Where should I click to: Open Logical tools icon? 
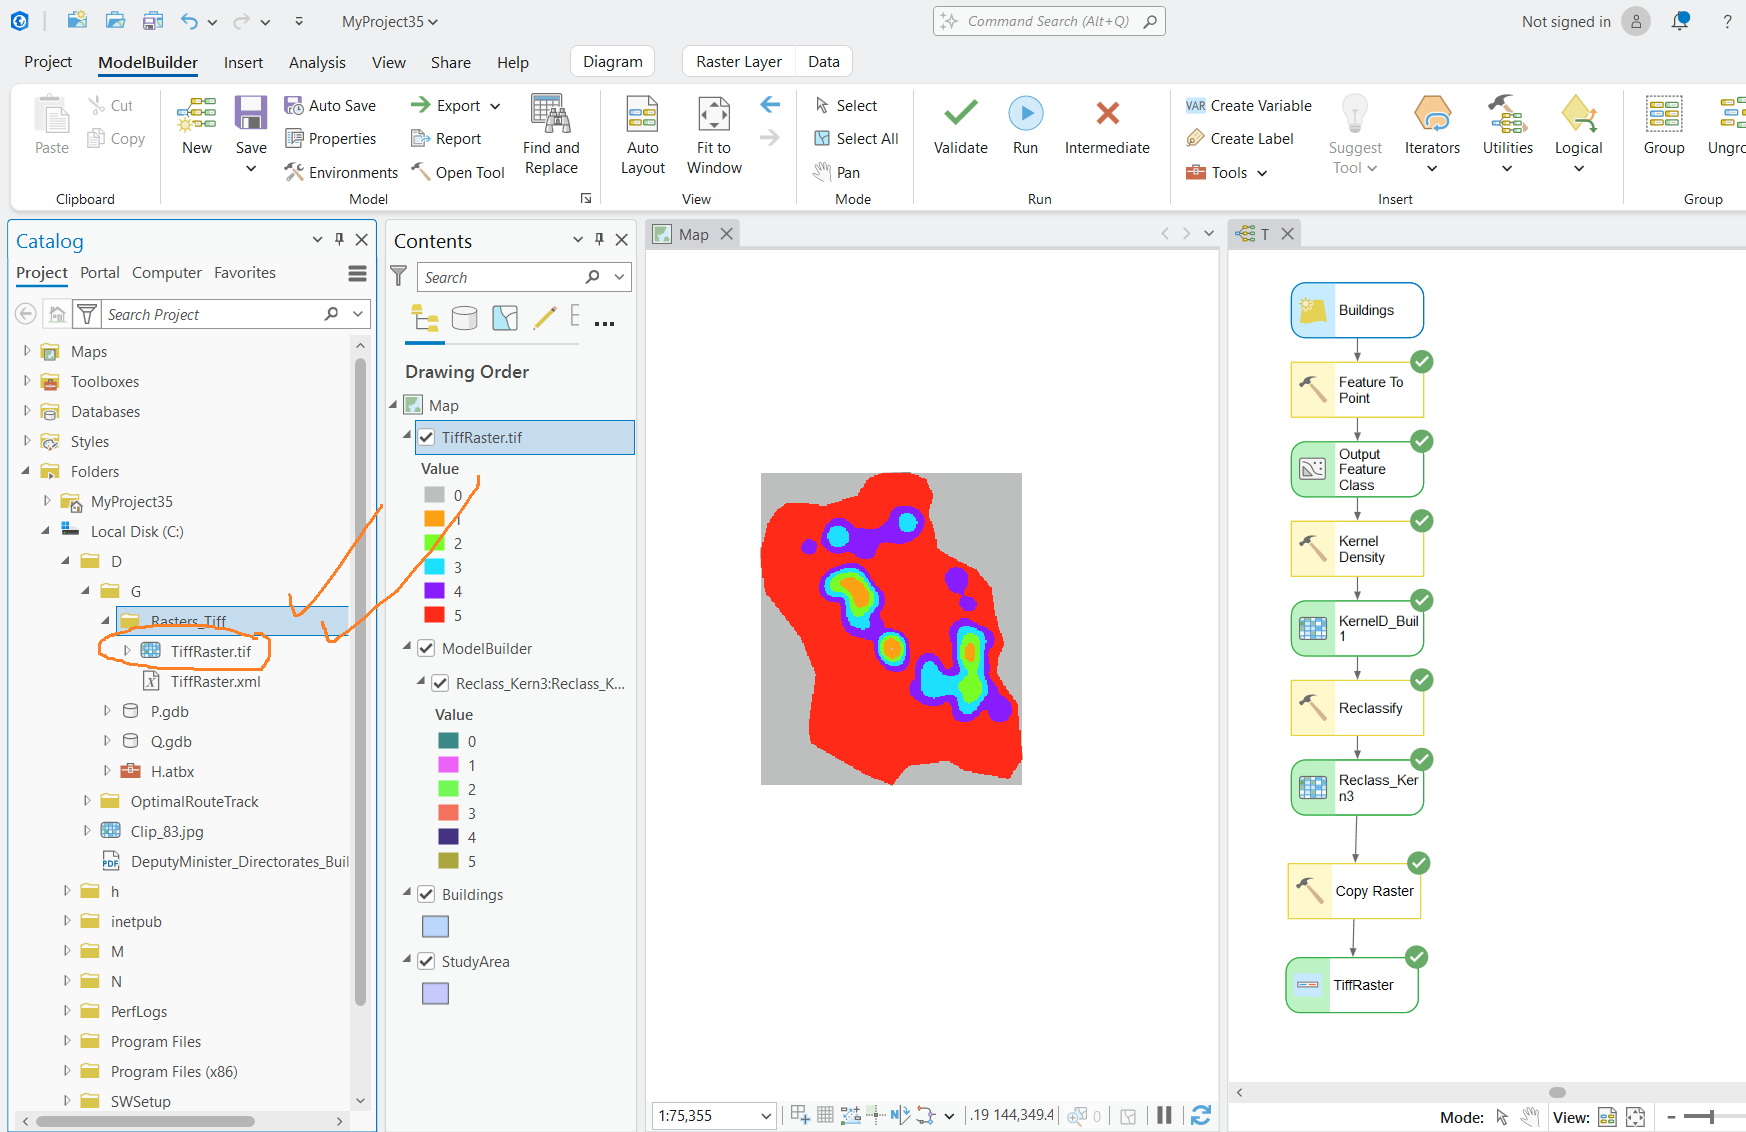[1578, 113]
